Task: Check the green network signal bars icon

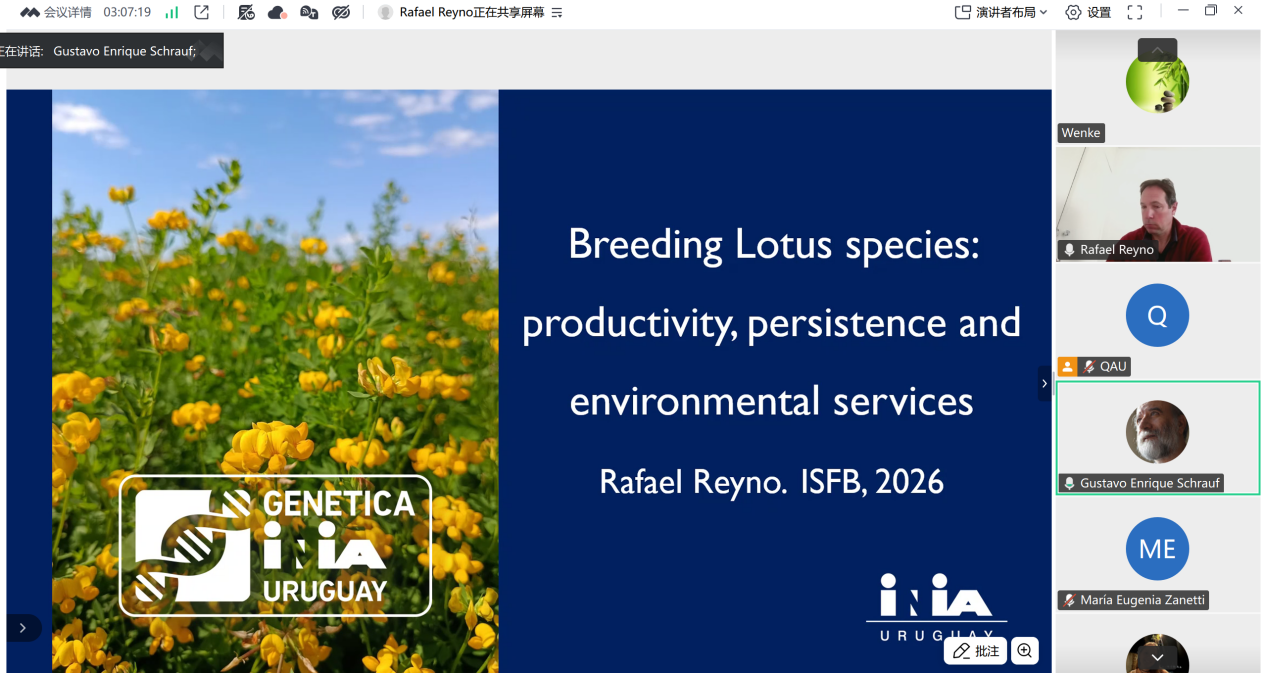Action: (172, 12)
